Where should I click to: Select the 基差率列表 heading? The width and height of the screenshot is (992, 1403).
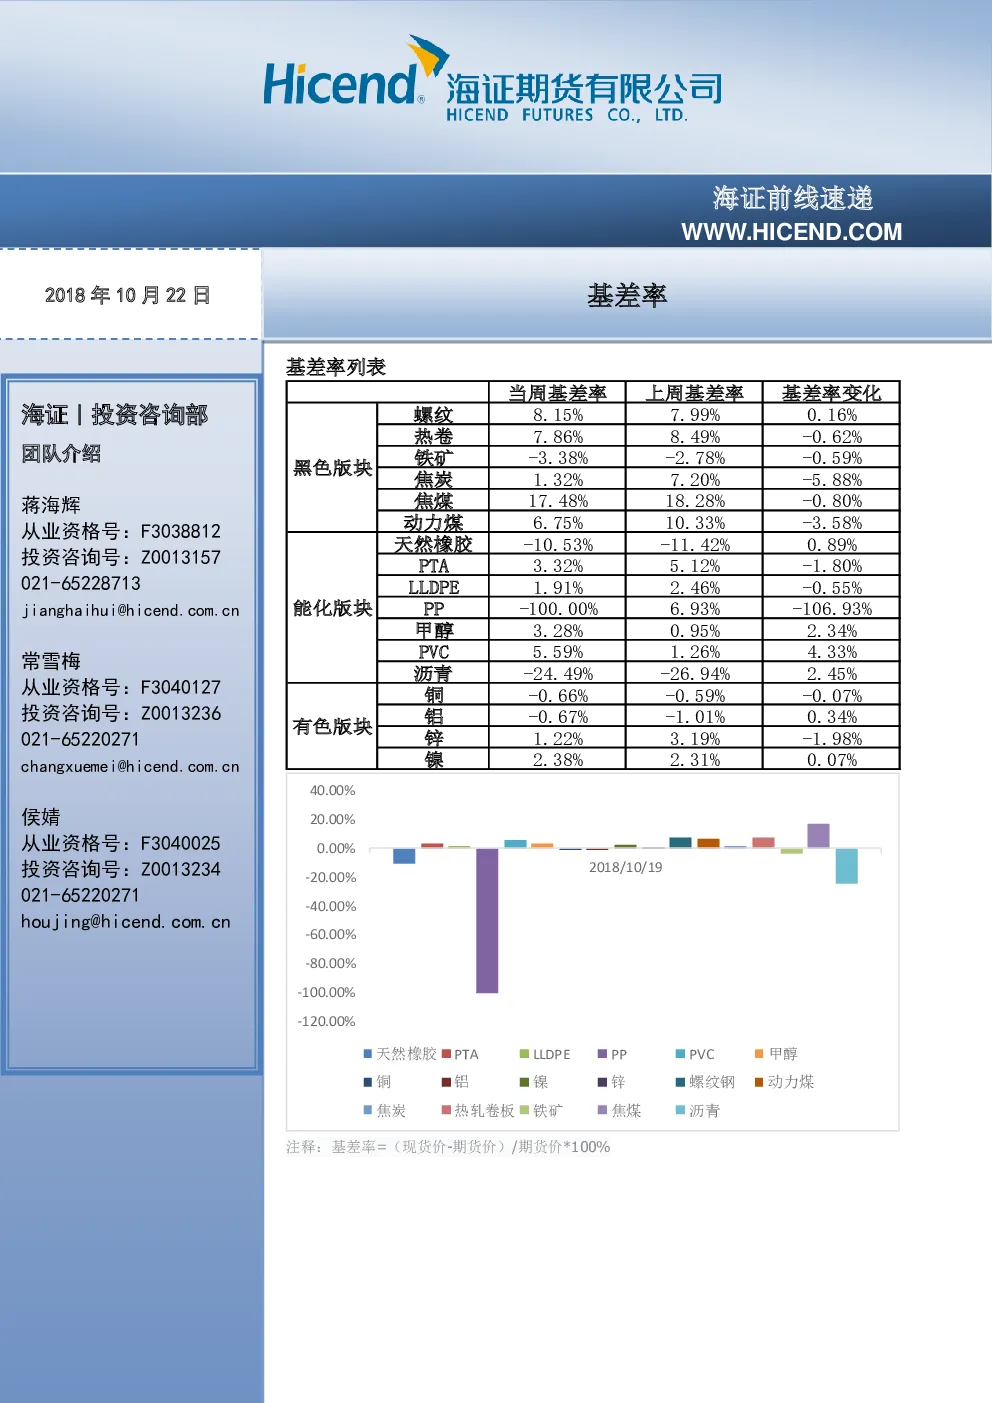click(x=336, y=367)
